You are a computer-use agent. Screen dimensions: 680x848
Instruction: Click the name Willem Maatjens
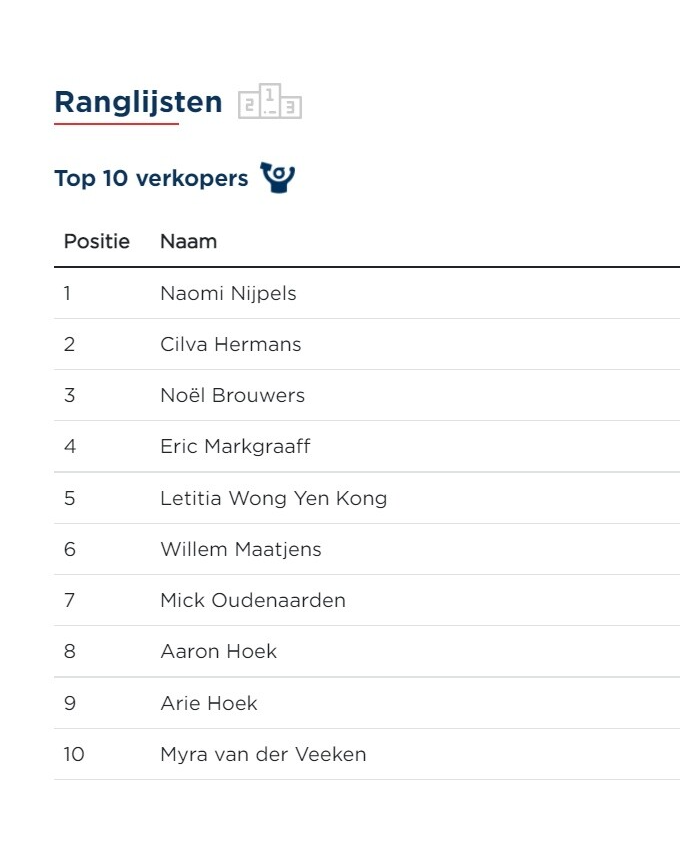pos(240,549)
